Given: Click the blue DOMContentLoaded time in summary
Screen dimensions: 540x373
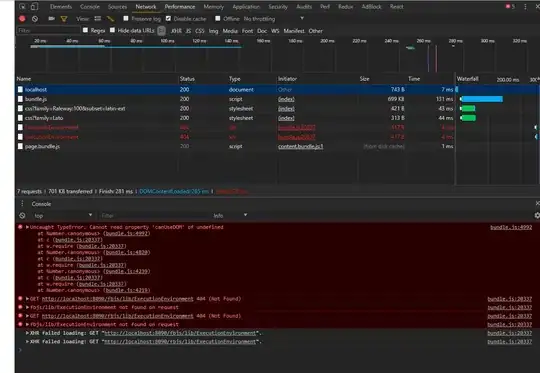Looking at the screenshot, I should [174, 191].
